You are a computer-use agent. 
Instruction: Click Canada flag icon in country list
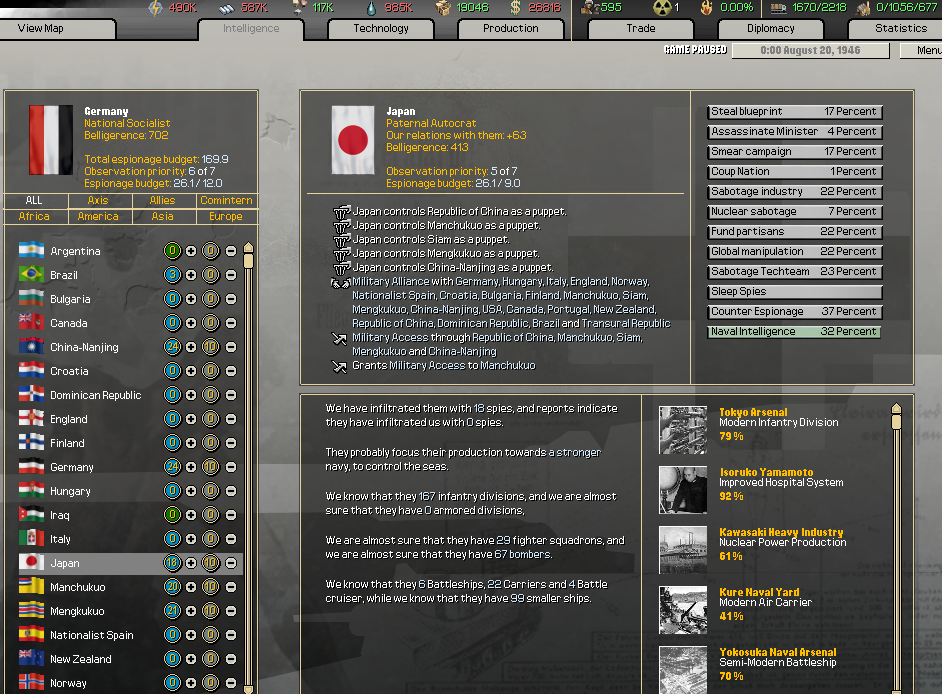(31, 322)
